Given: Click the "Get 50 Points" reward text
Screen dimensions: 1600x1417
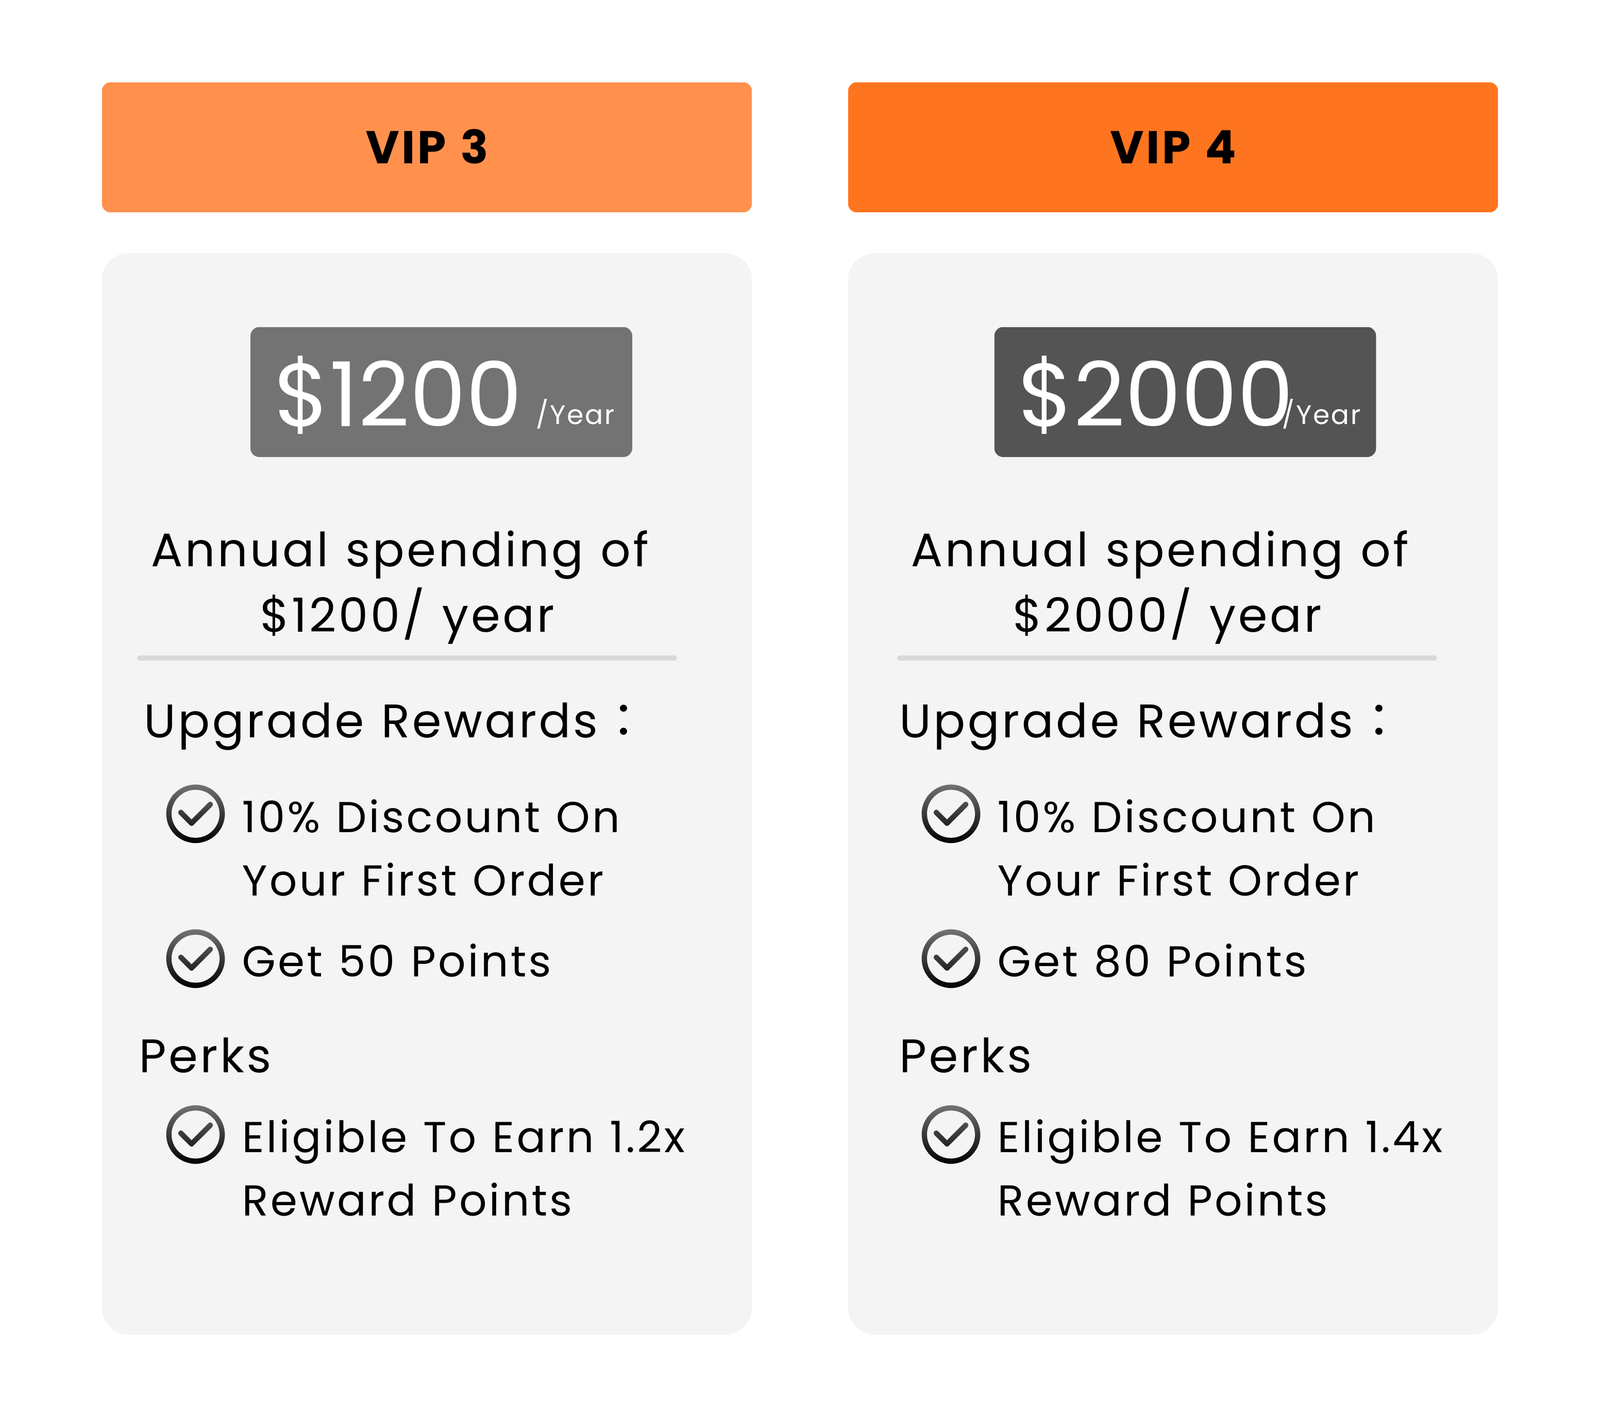Looking at the screenshot, I should point(396,962).
